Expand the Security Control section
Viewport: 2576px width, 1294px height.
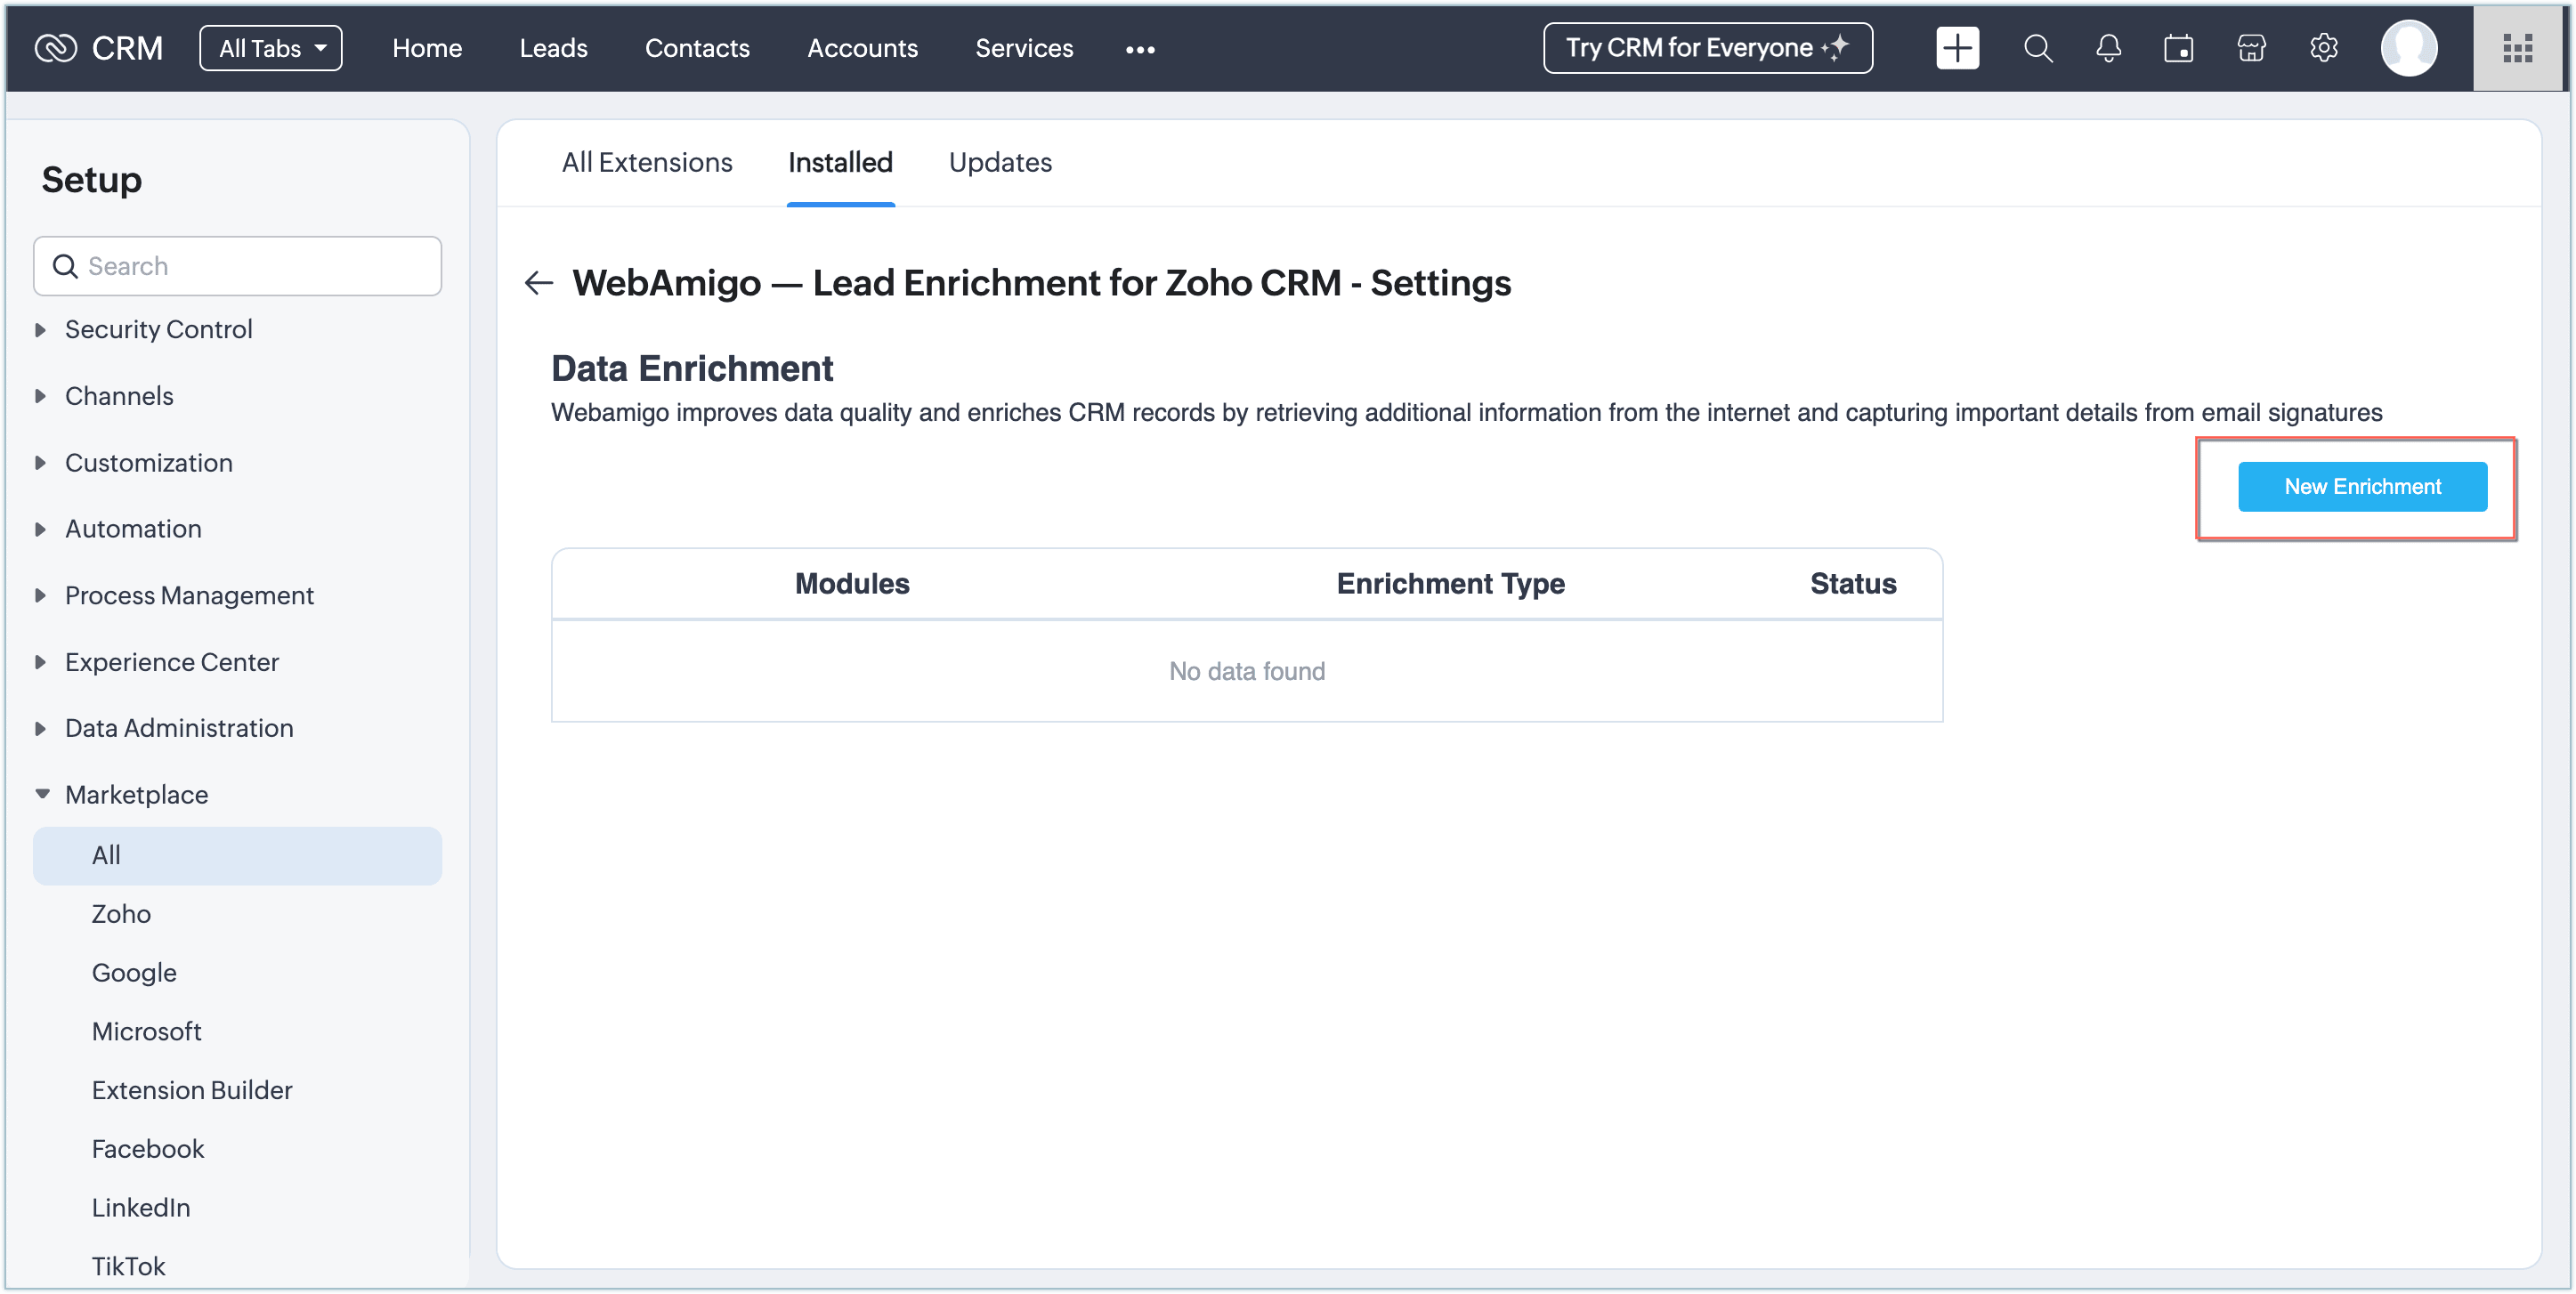click(158, 329)
